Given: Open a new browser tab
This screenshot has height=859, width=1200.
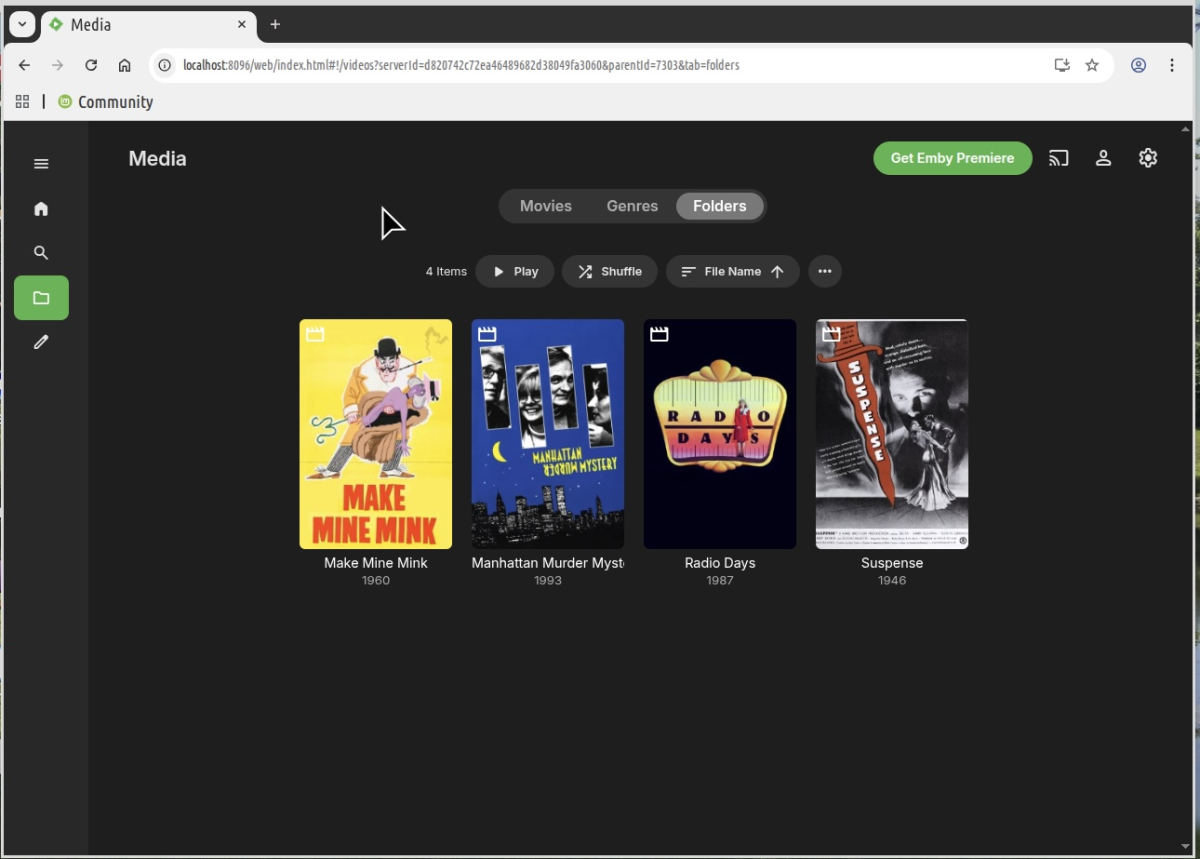Looking at the screenshot, I should point(275,24).
